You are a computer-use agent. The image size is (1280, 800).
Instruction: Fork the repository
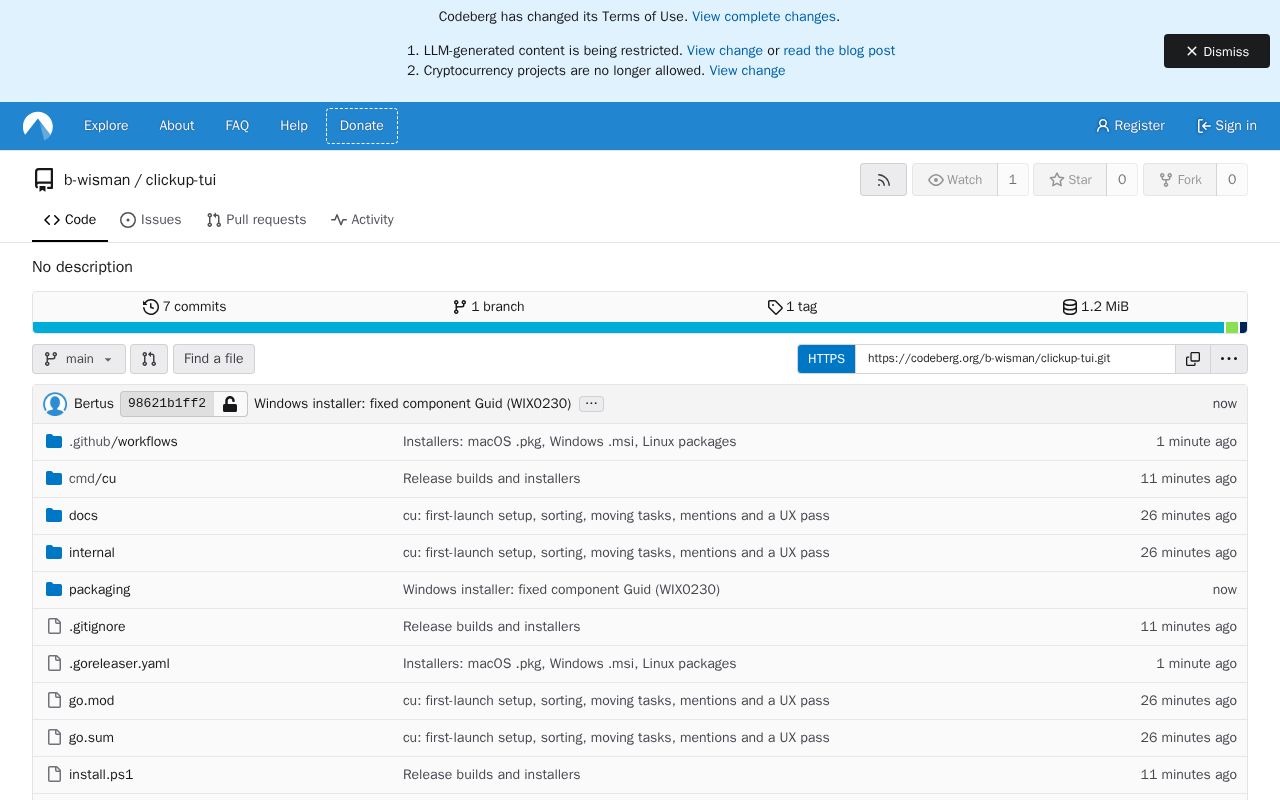(1180, 180)
